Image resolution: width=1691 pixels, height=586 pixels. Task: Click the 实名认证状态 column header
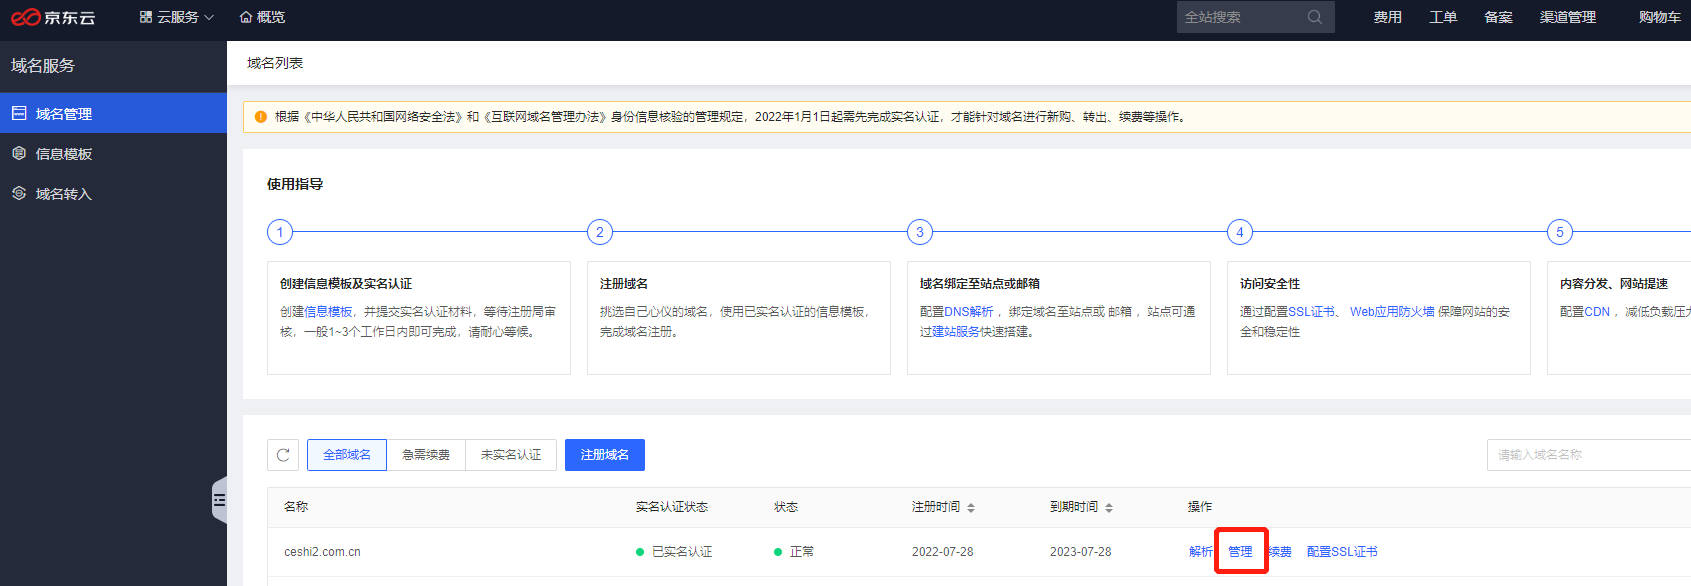pyautogui.click(x=672, y=507)
